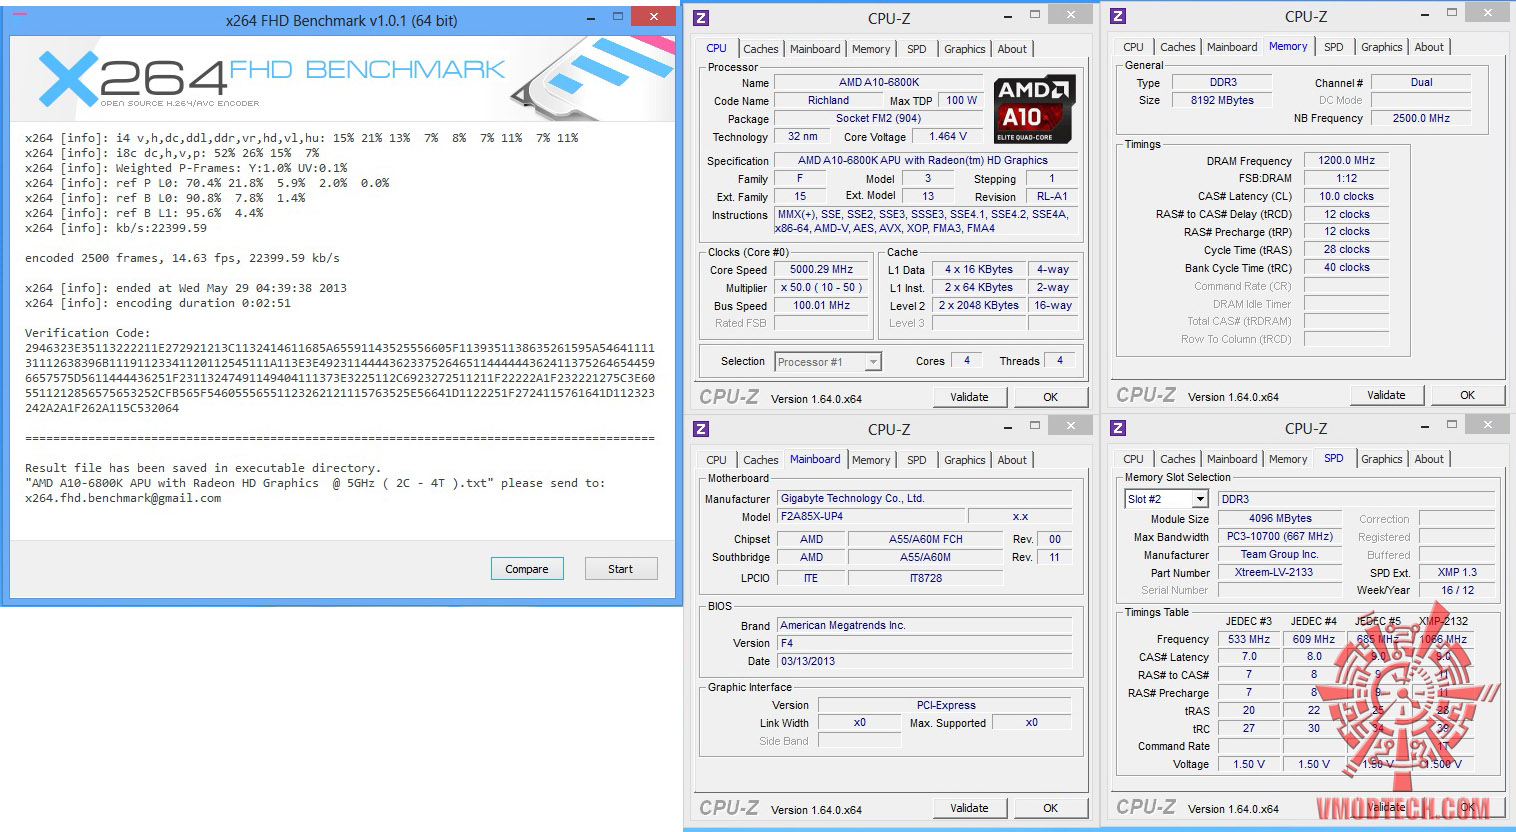Image resolution: width=1516 pixels, height=832 pixels.
Task: Click the package value 'Socket FM2 (904)'
Action: 879,118
